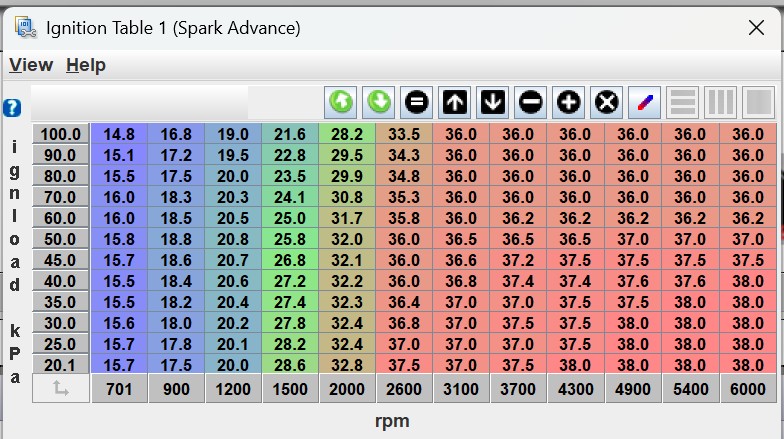
Task: Click the black minus circle icon
Action: 530,102
